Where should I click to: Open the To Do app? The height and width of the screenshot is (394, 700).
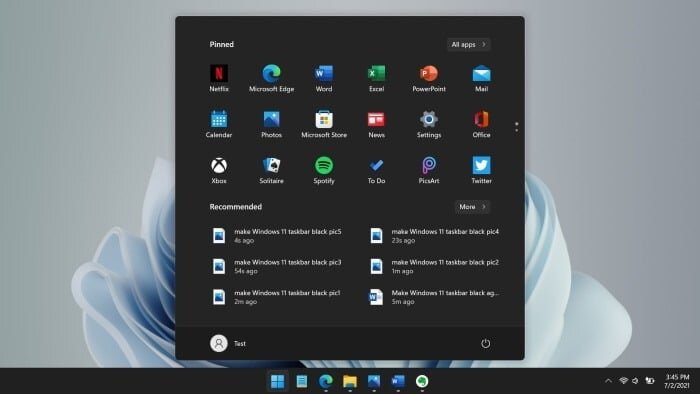click(x=376, y=170)
